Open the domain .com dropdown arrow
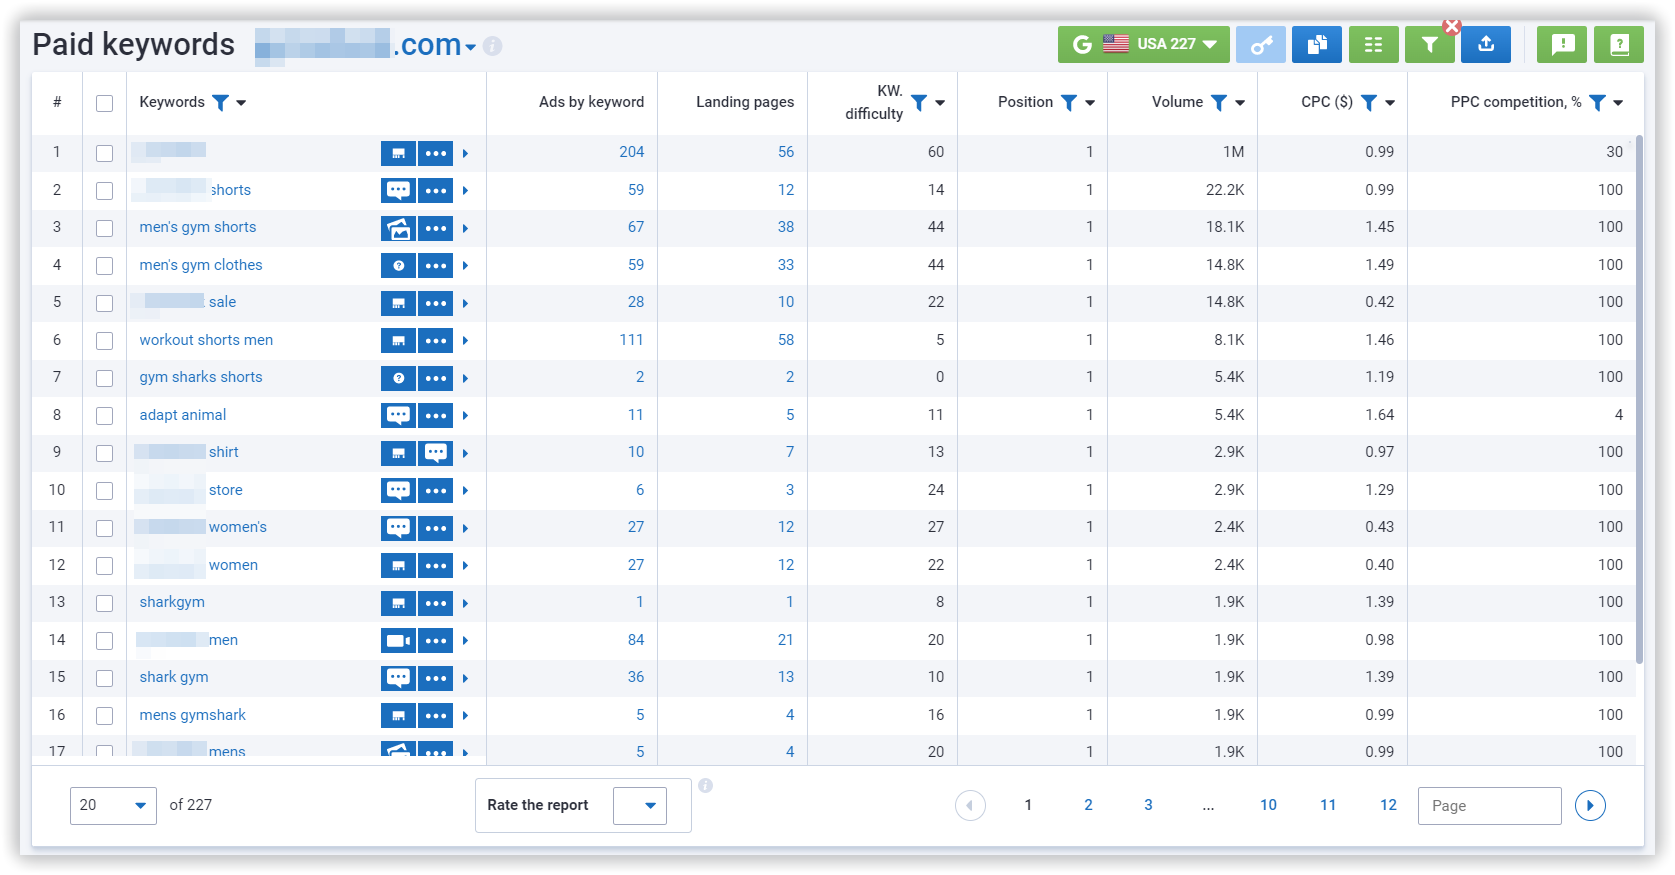This screenshot has width=1675, height=875. tap(470, 48)
